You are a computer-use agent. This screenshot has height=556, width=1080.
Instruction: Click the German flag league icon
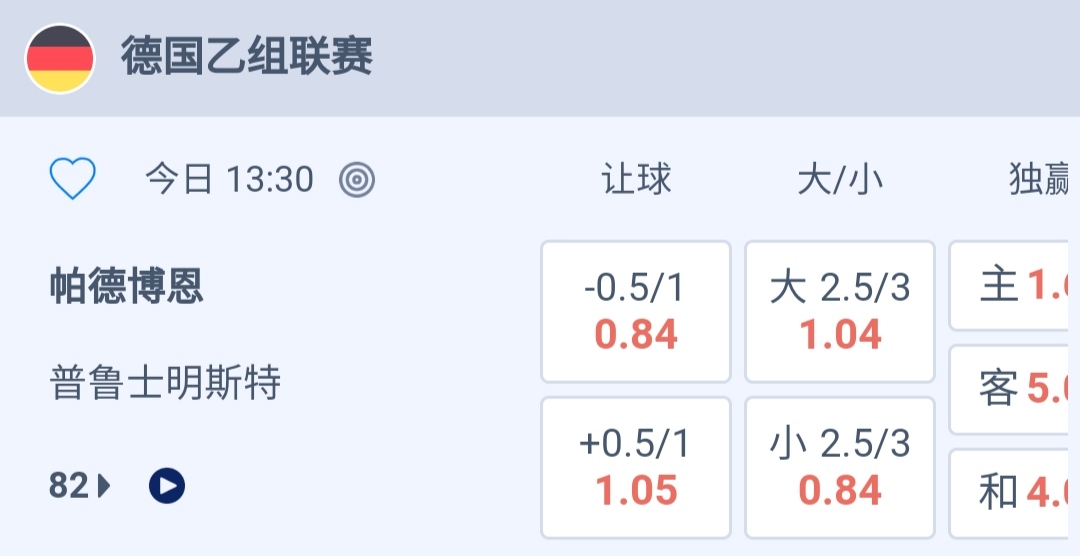[x=60, y=59]
